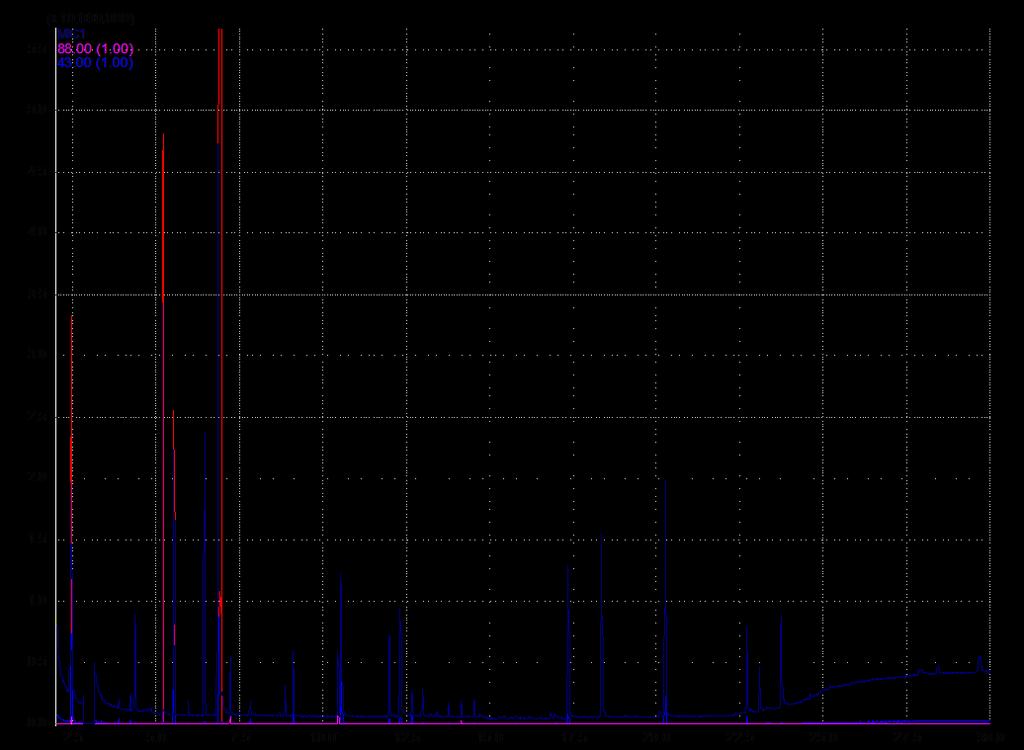The image size is (1024, 750).
Task: Click the blue peak just right of the 10.0 mark
Action: coord(341,648)
